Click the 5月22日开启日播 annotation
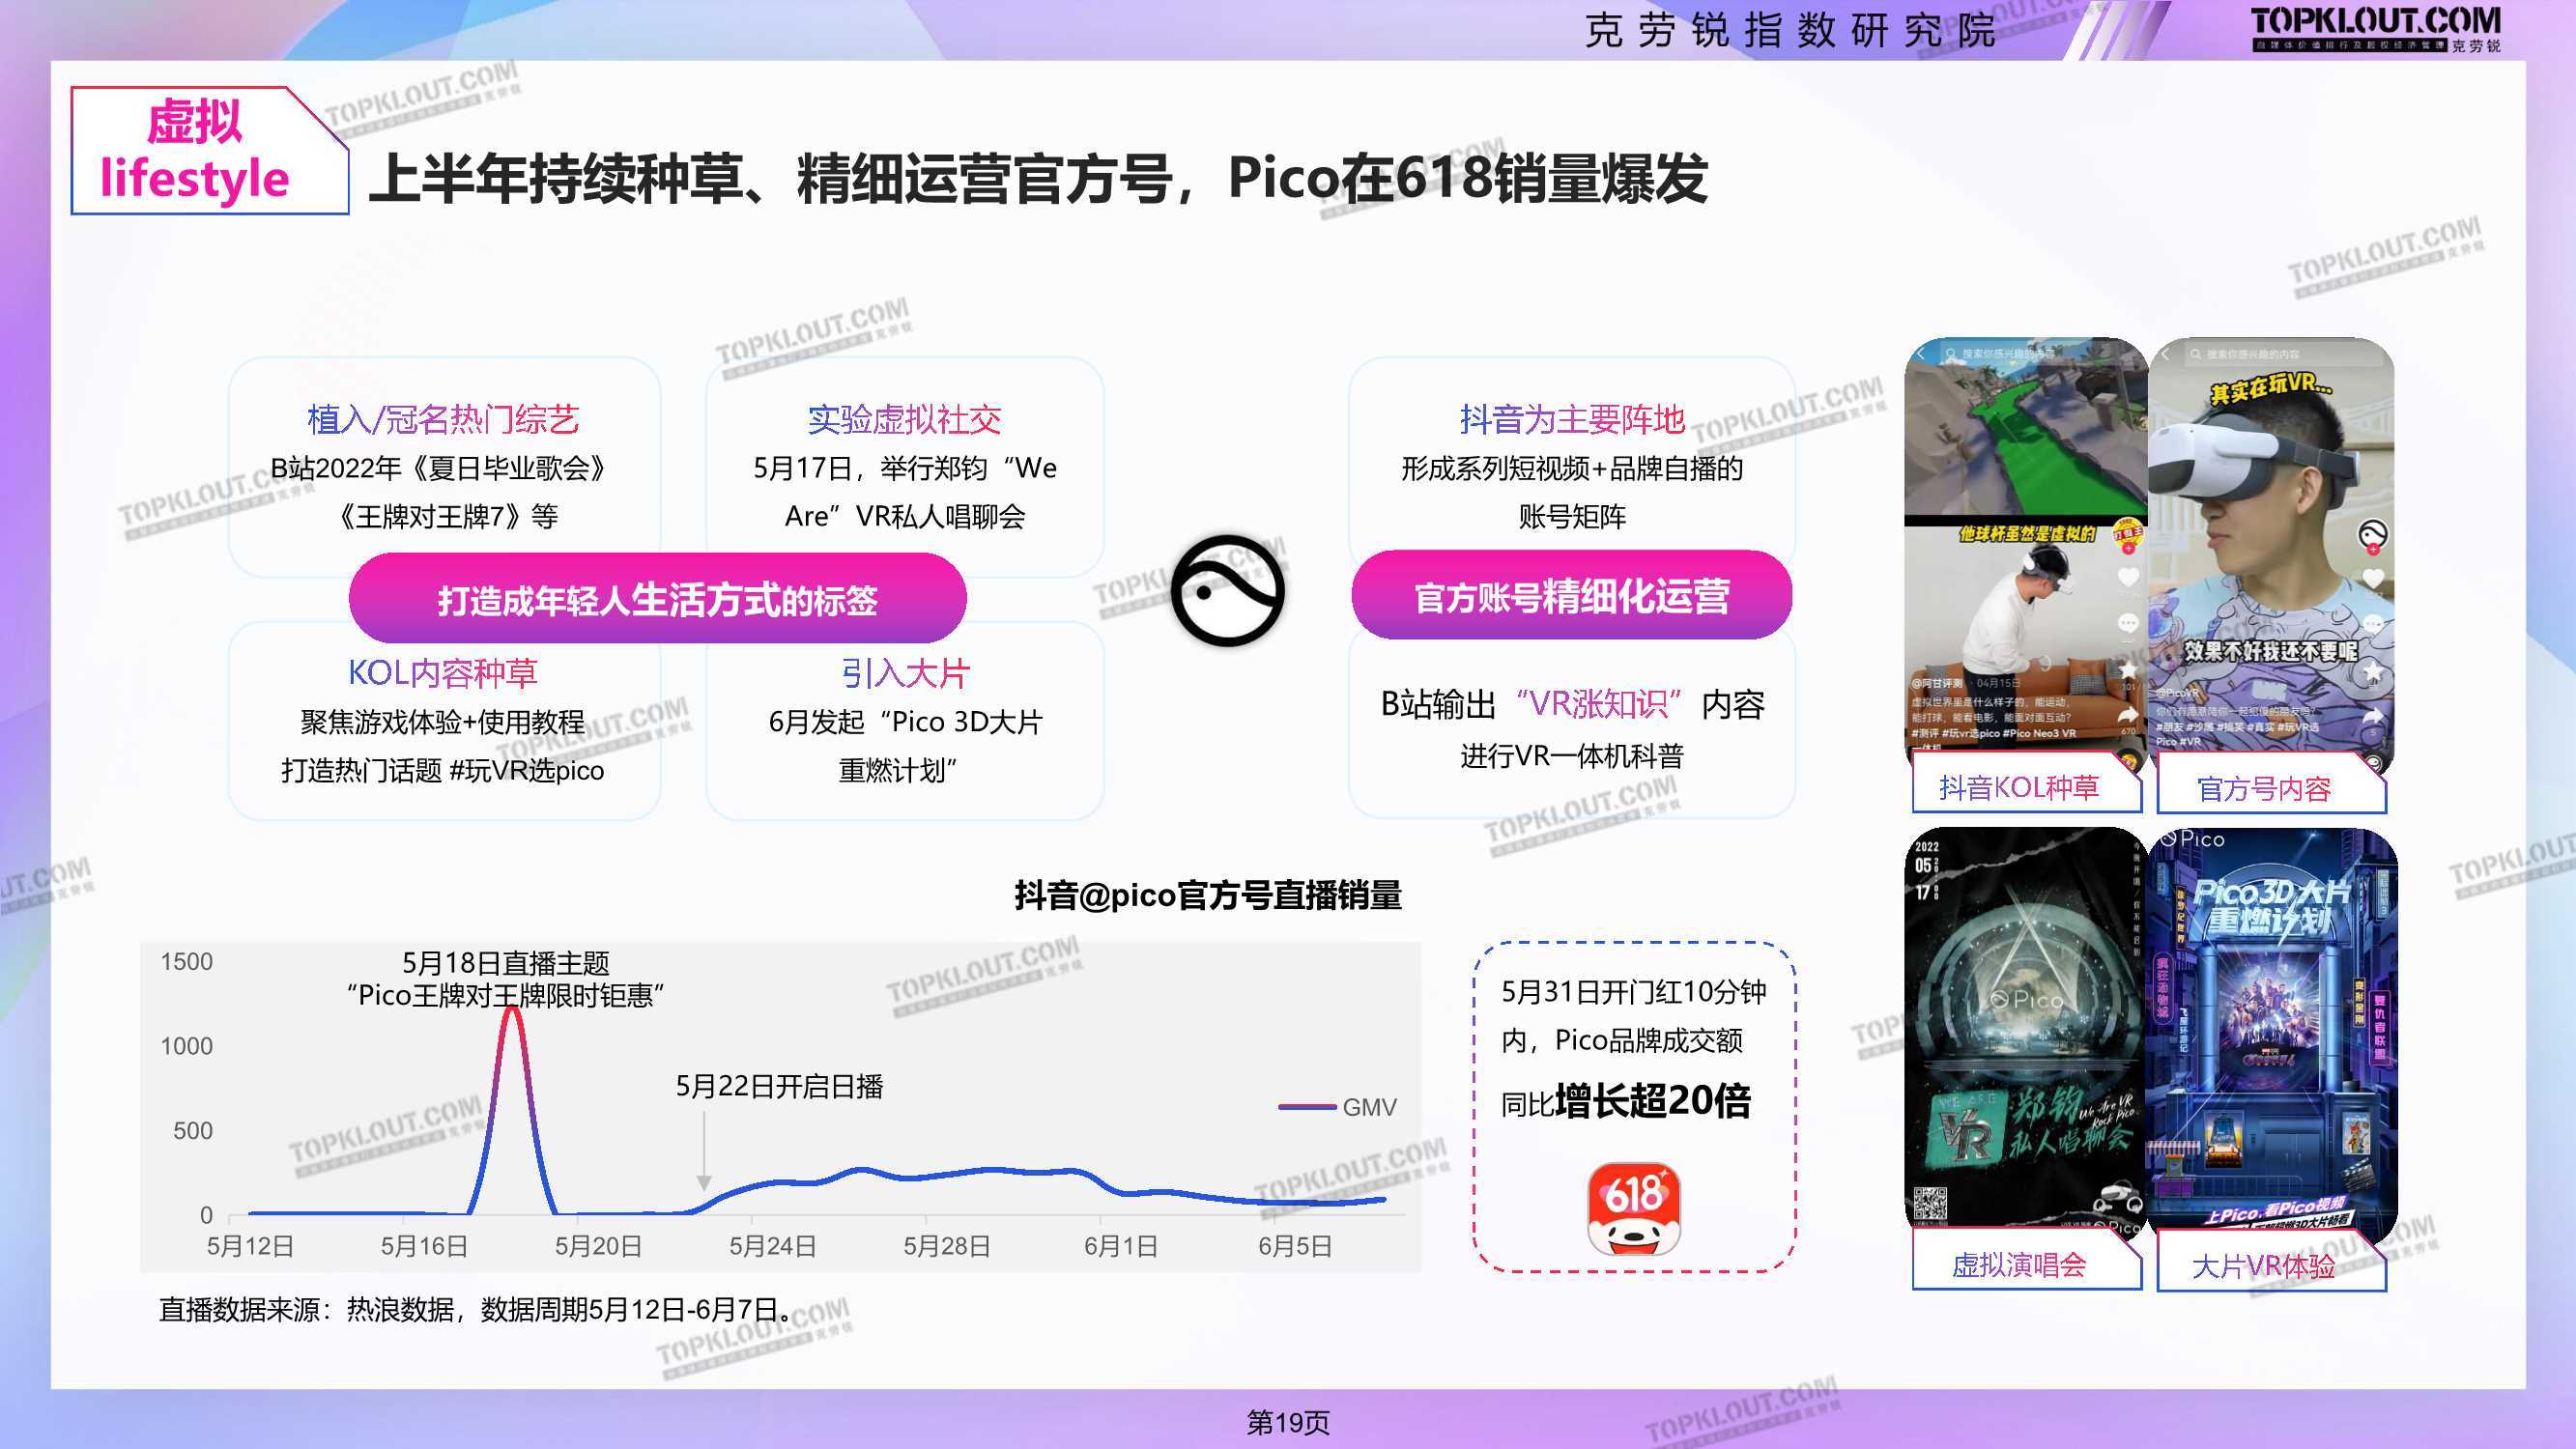The width and height of the screenshot is (2576, 1449). [779, 1086]
